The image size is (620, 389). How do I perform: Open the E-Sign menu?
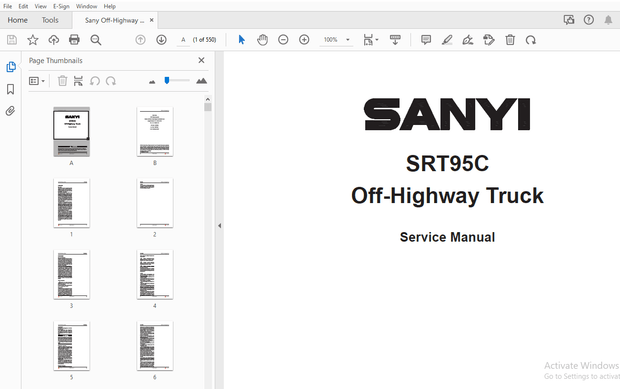(61, 6)
